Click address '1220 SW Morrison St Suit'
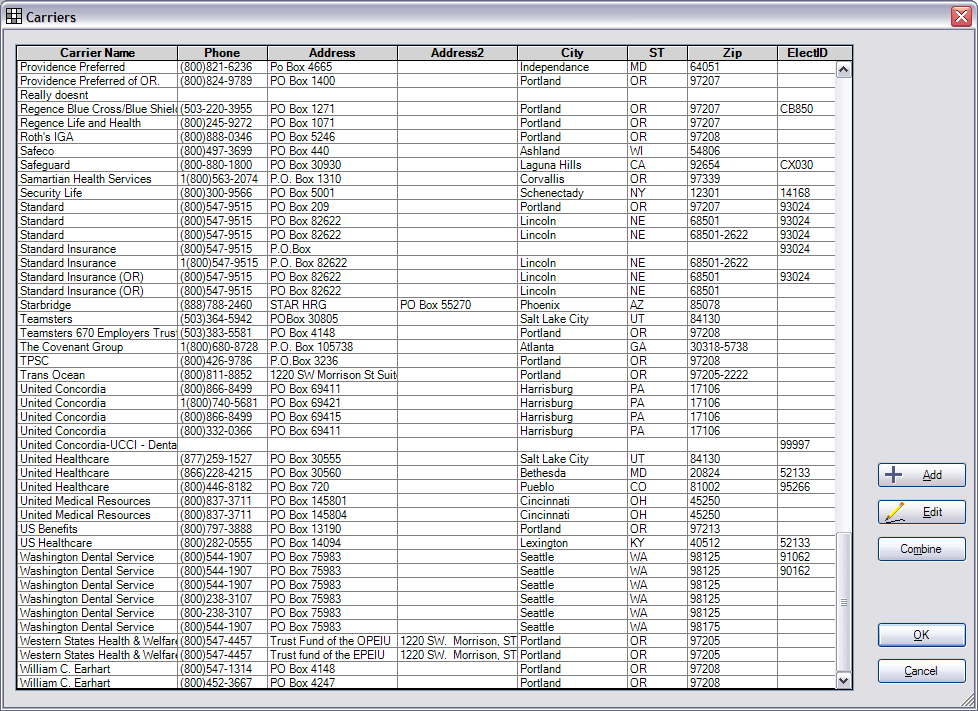 pyautogui.click(x=333, y=375)
